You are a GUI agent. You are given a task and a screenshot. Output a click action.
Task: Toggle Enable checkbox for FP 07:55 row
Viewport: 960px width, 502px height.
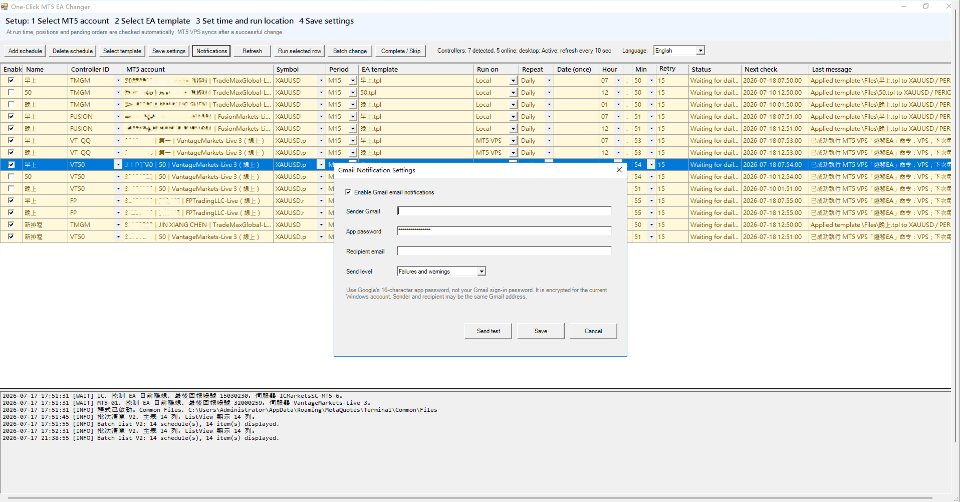[11, 200]
